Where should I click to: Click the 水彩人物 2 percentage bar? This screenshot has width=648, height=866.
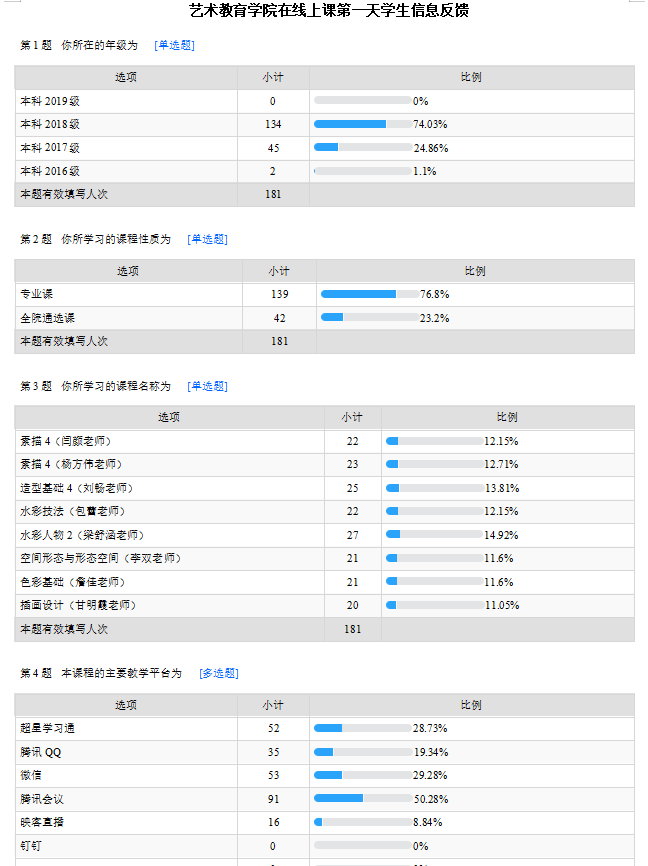coord(434,535)
